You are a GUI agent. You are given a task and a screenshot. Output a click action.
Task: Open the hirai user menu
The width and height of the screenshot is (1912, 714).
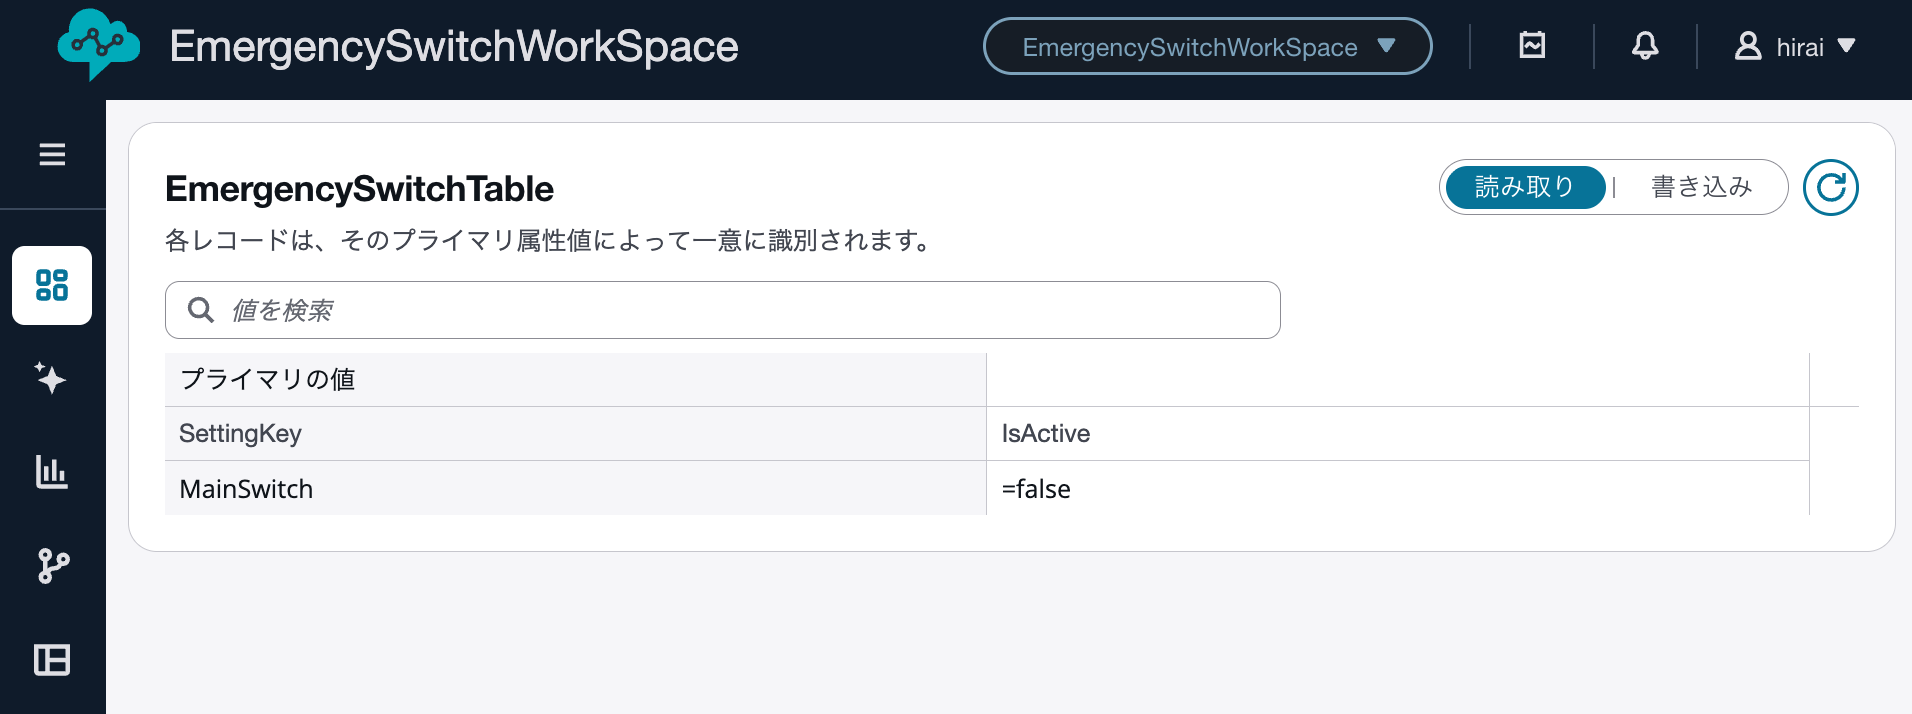coord(1795,47)
